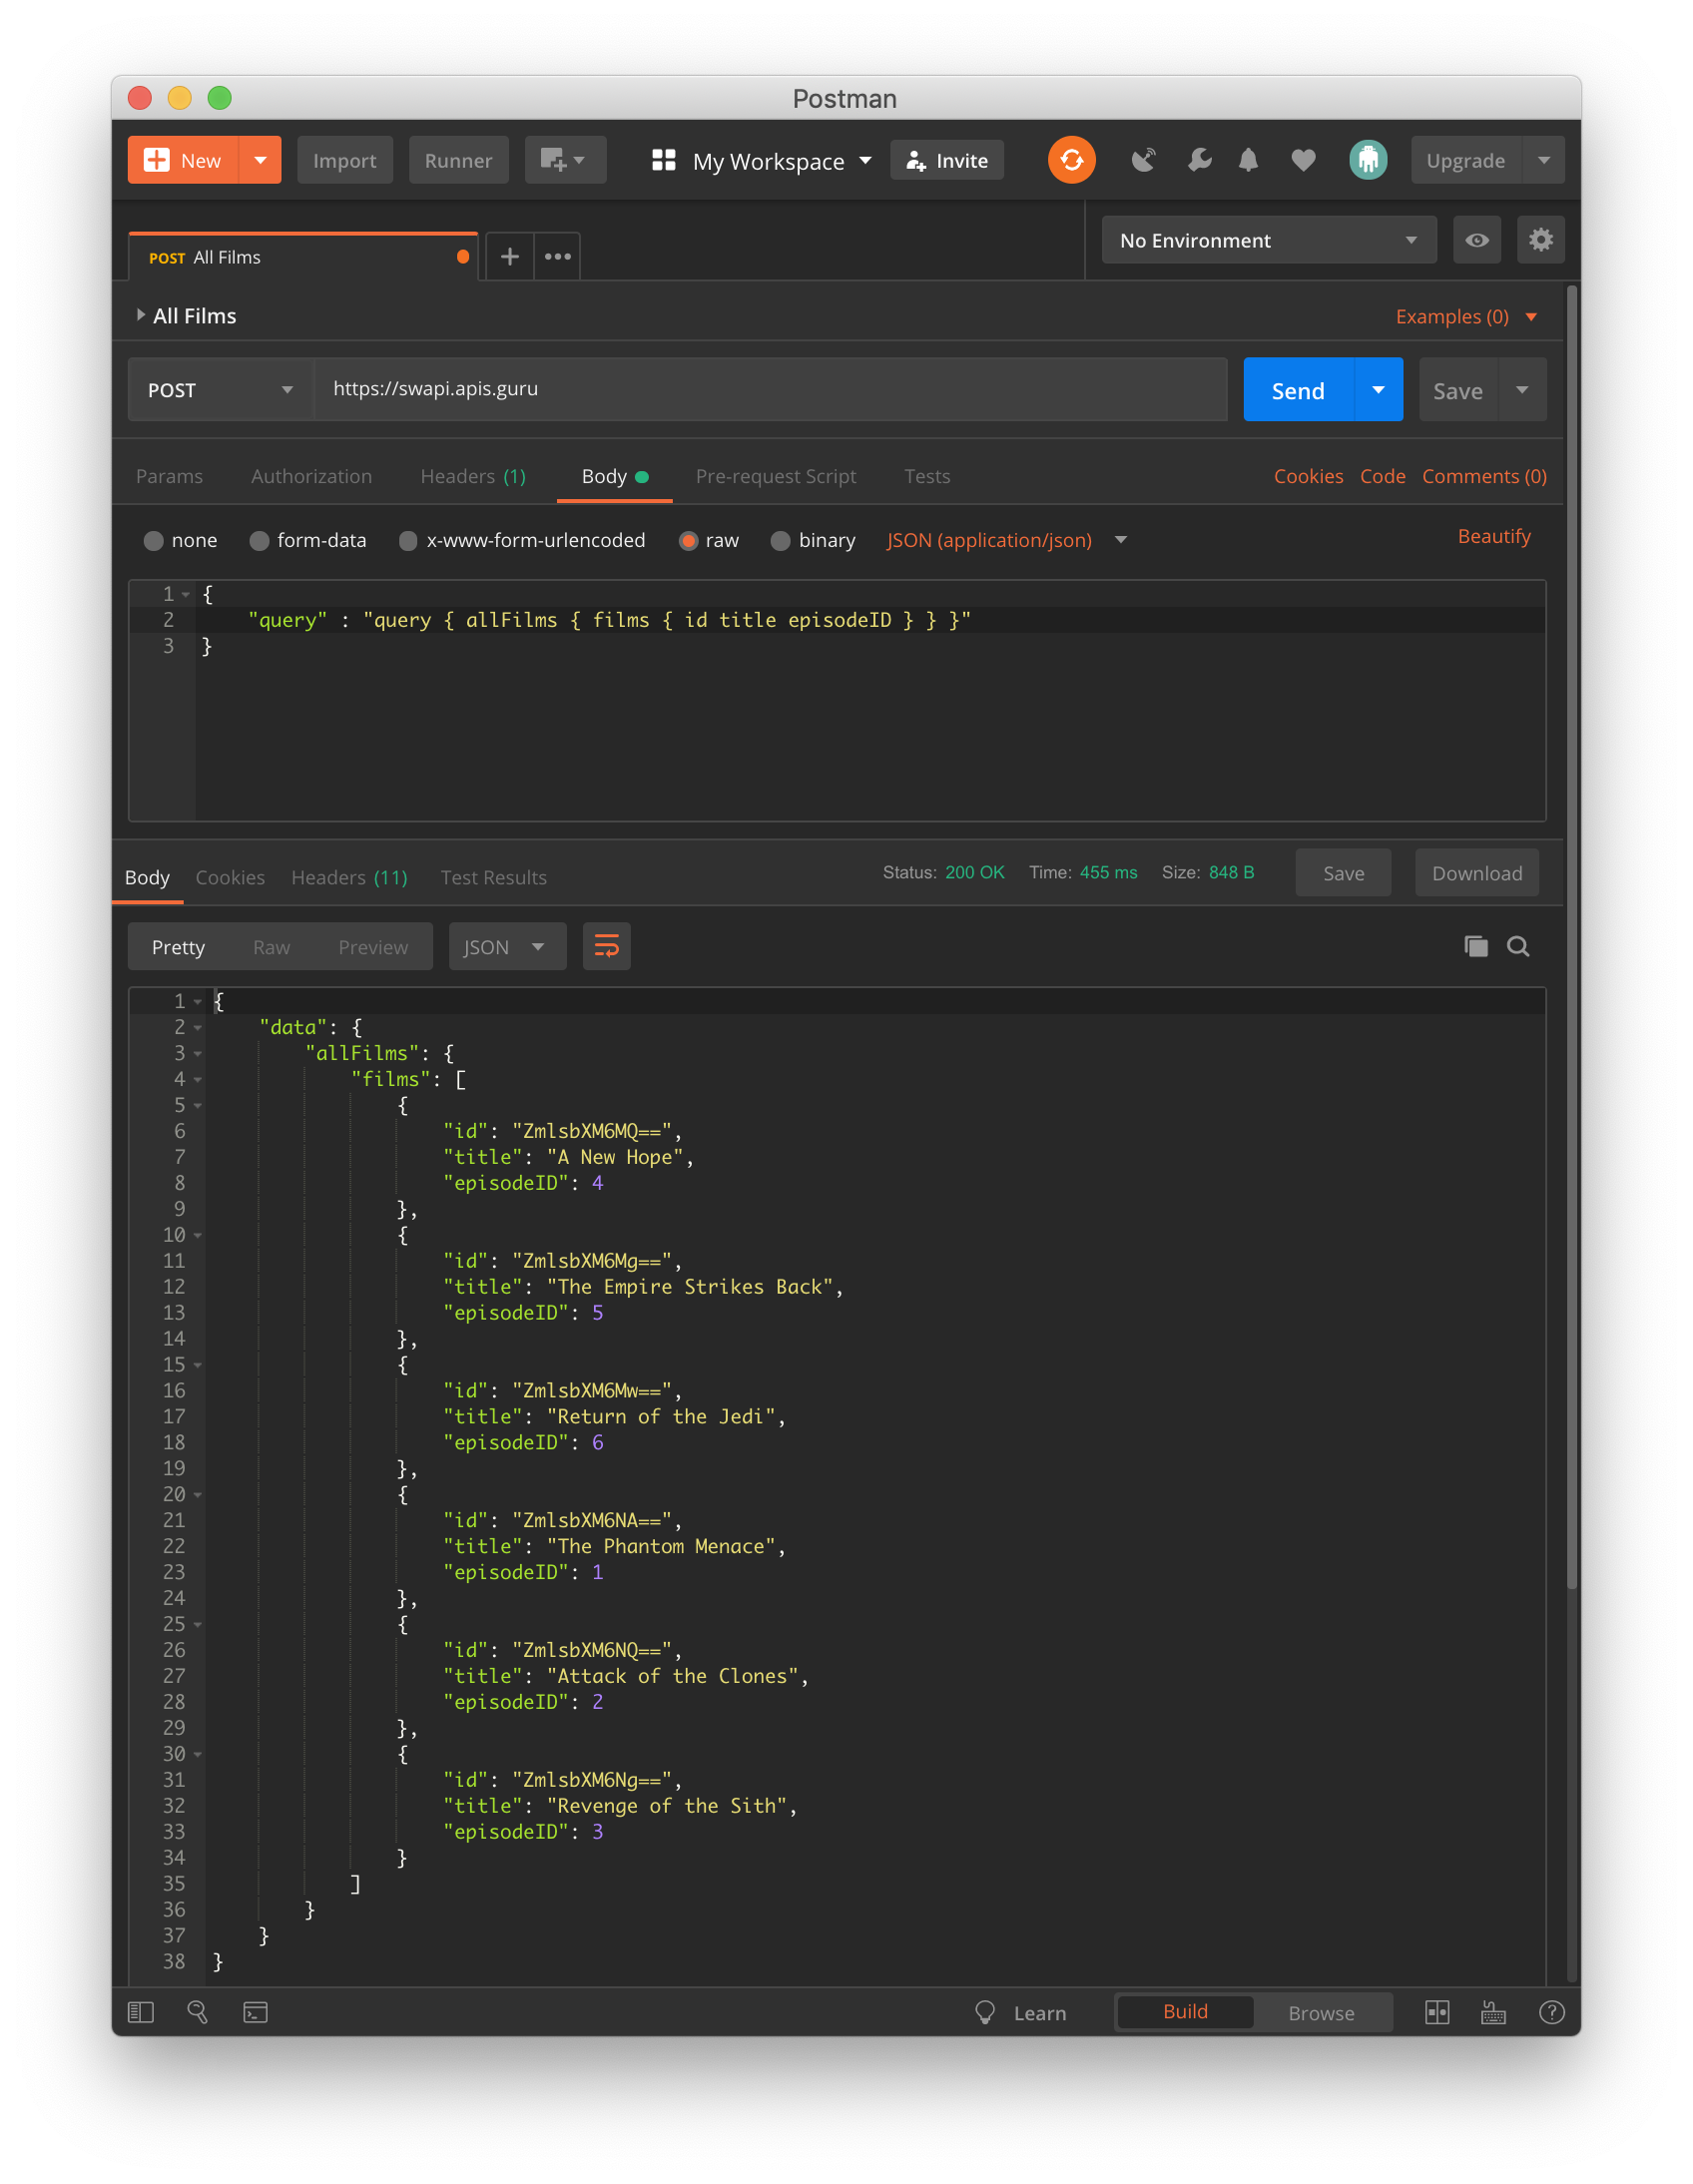This screenshot has height=2184, width=1693.
Task: Toggle sidebar visibility icon
Action: 141,2012
